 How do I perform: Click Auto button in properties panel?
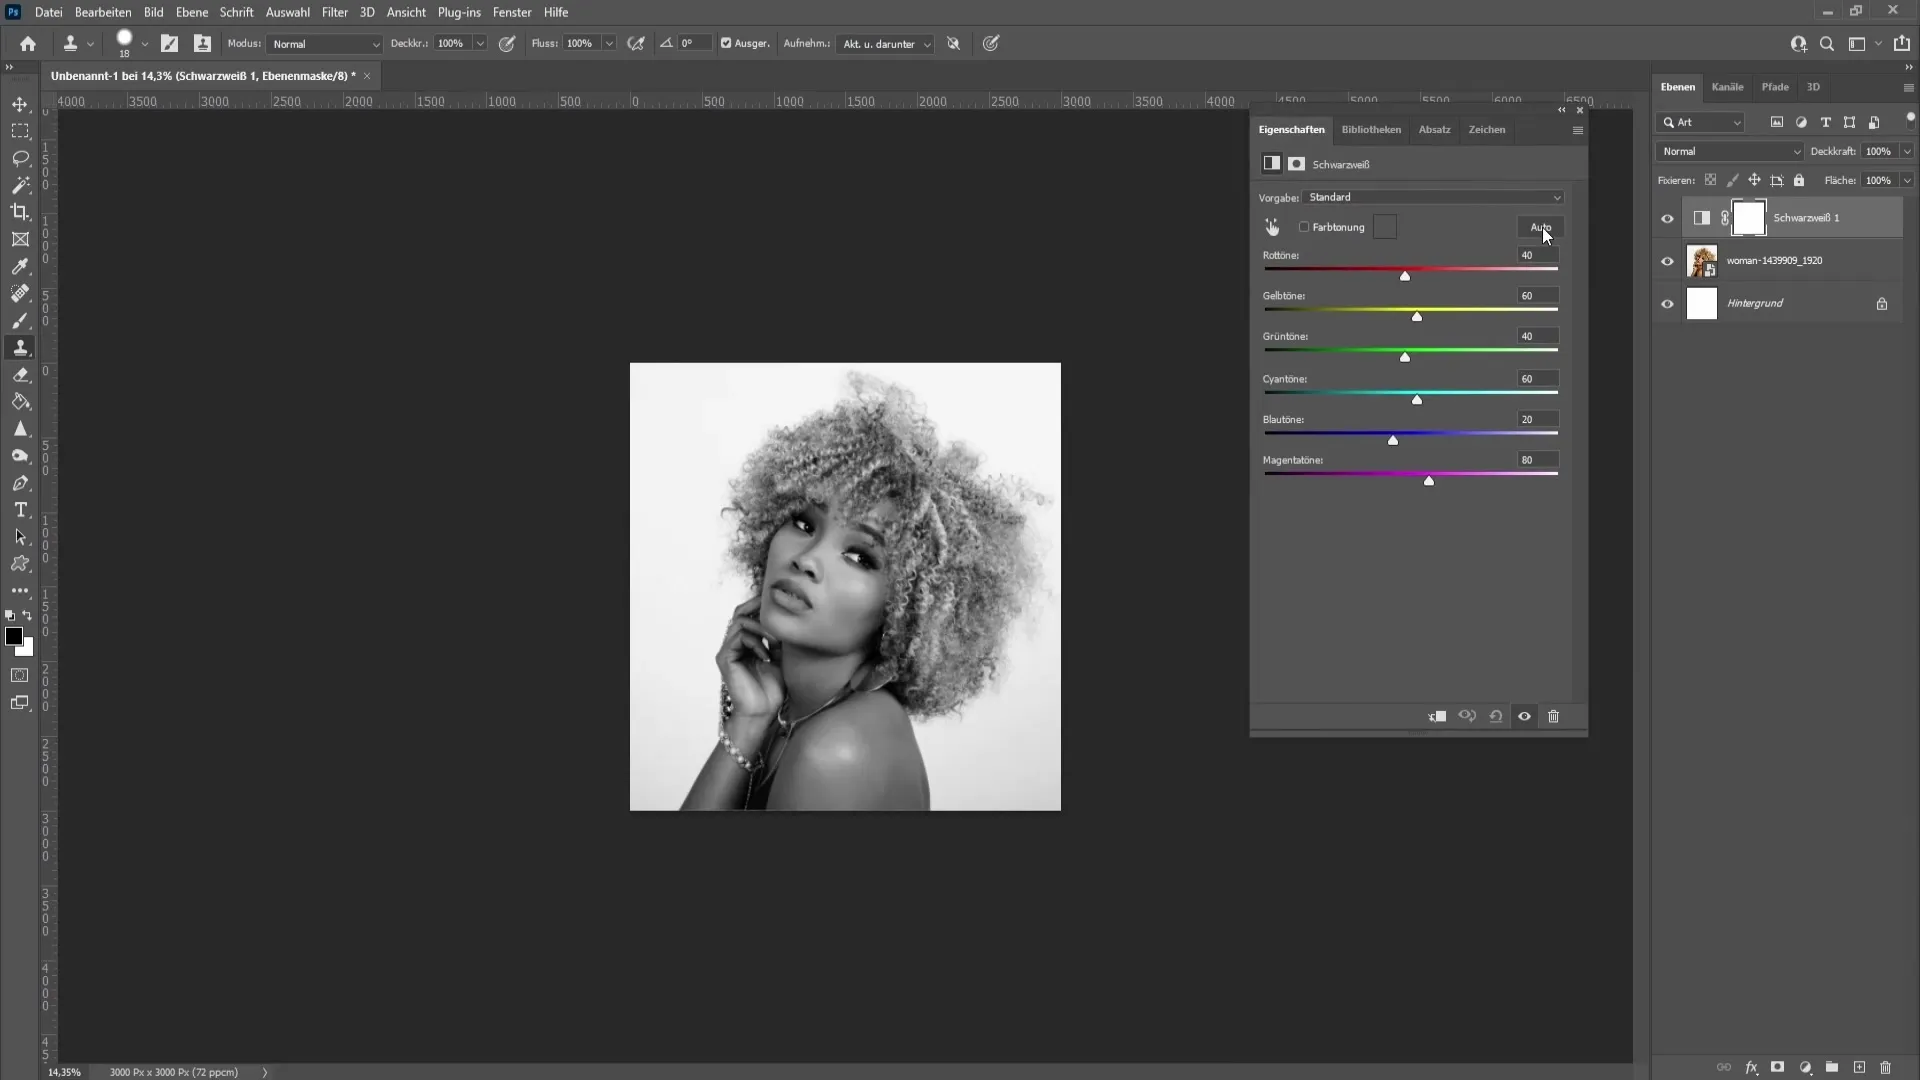pyautogui.click(x=1539, y=225)
